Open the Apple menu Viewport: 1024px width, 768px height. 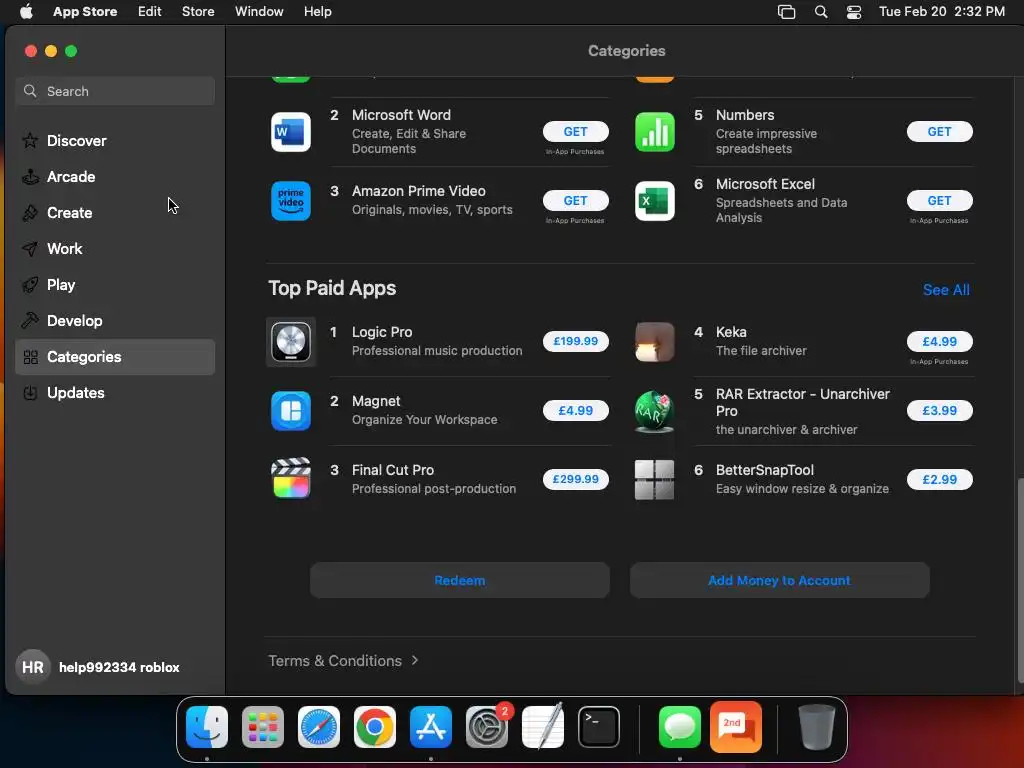coord(26,11)
